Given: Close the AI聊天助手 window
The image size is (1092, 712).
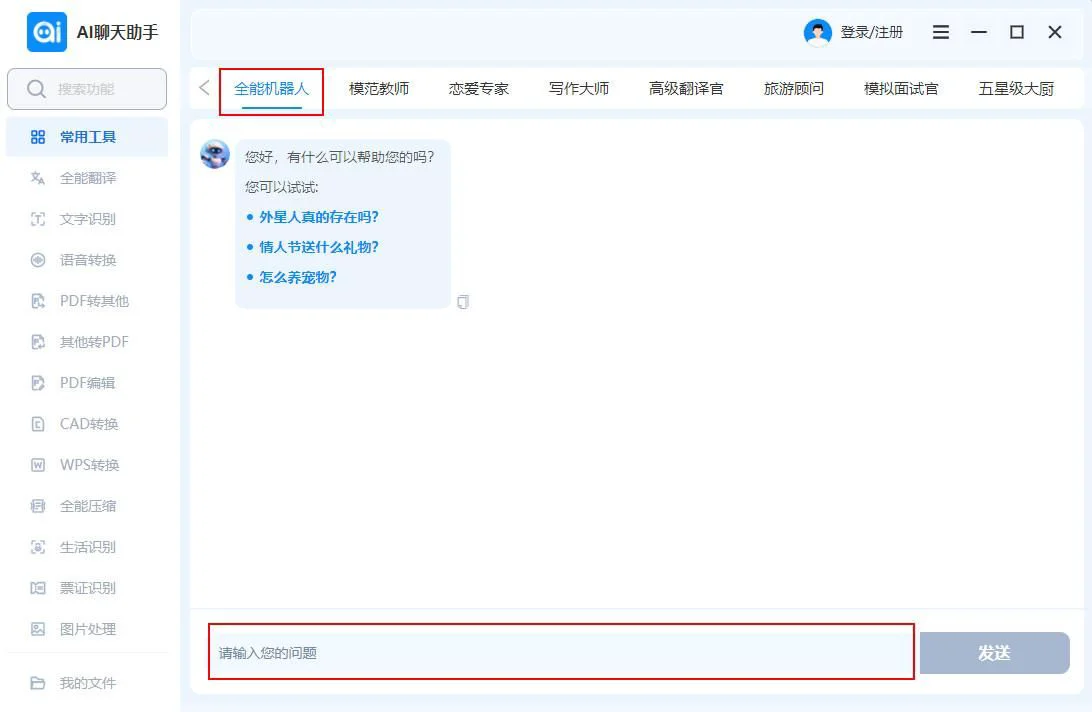Looking at the screenshot, I should 1055,32.
